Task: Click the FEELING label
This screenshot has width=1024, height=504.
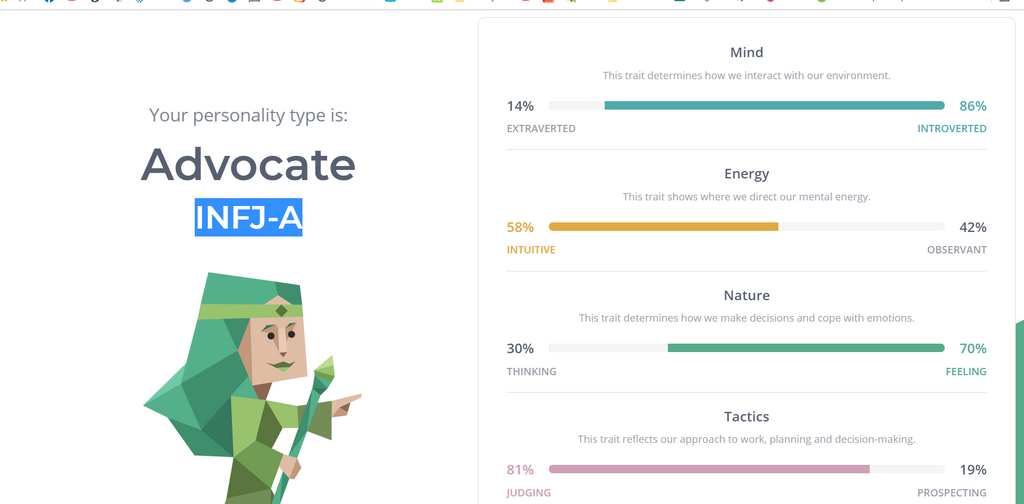Action: (966, 371)
